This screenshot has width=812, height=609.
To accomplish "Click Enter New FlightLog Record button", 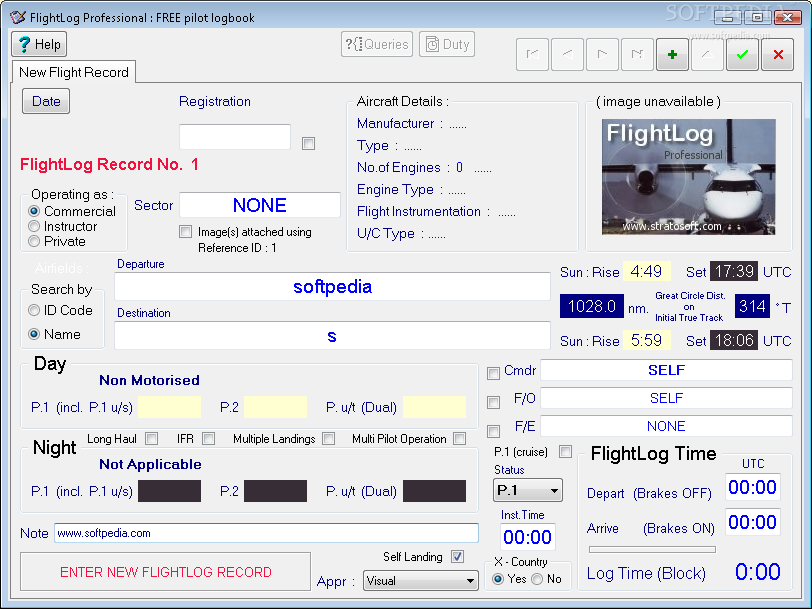I will (166, 572).
